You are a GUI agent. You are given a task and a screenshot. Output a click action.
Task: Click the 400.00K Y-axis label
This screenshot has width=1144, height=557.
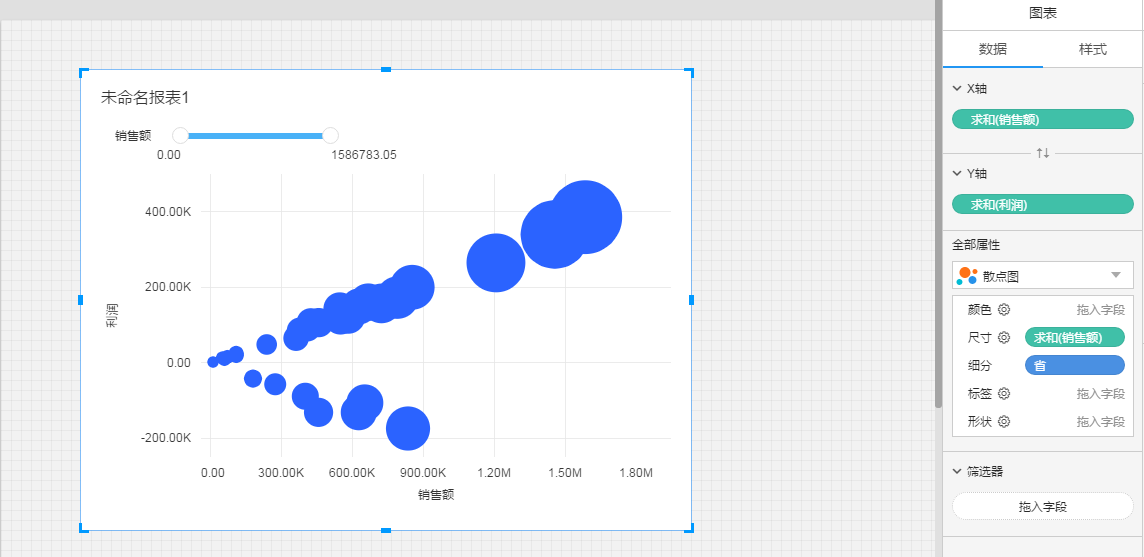(x=169, y=212)
